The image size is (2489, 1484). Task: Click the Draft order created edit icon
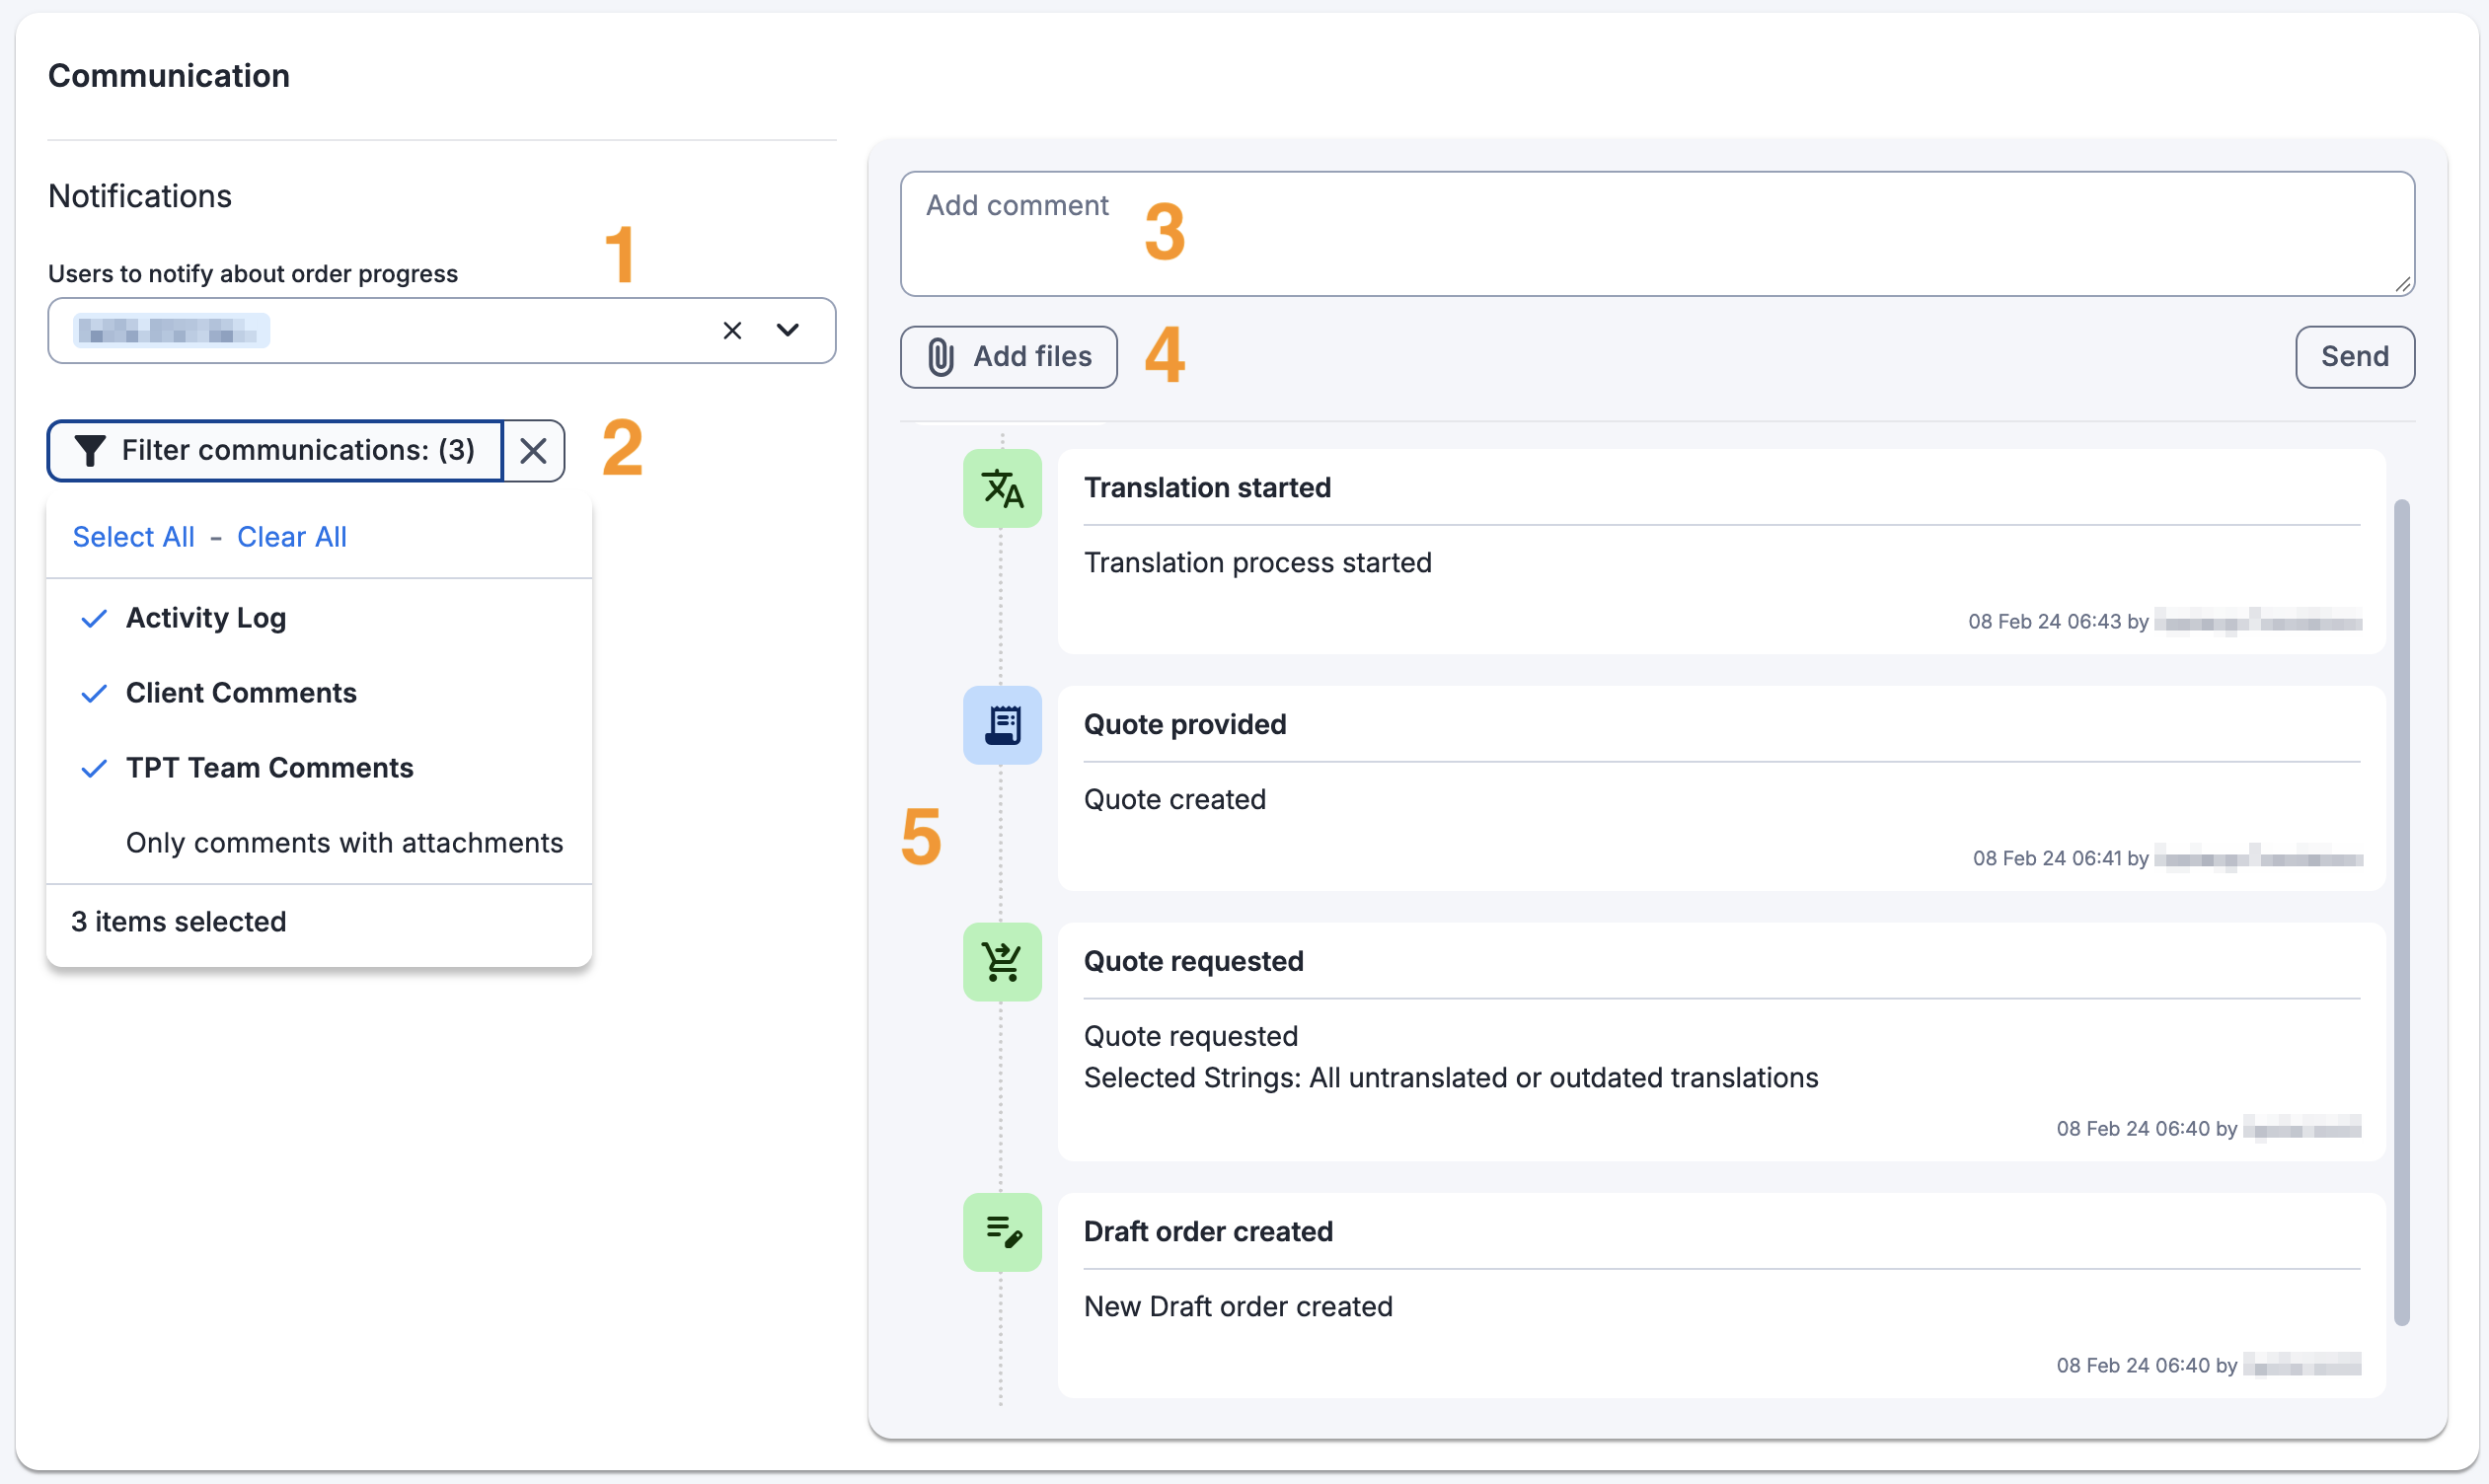[1002, 1232]
